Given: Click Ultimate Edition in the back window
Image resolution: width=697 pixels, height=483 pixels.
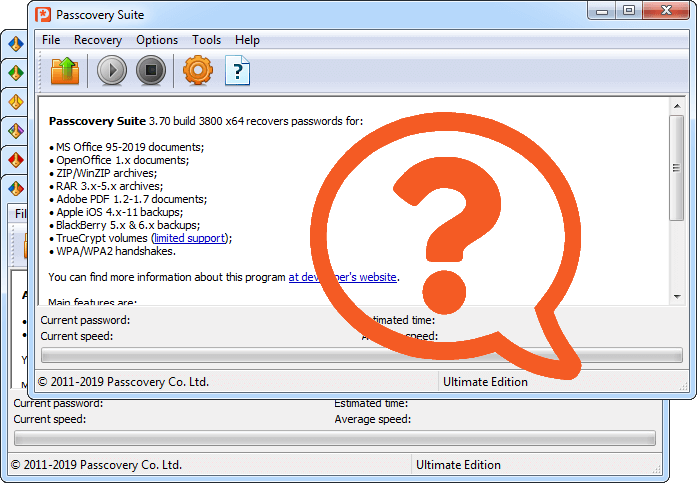Looking at the screenshot, I should tap(458, 465).
